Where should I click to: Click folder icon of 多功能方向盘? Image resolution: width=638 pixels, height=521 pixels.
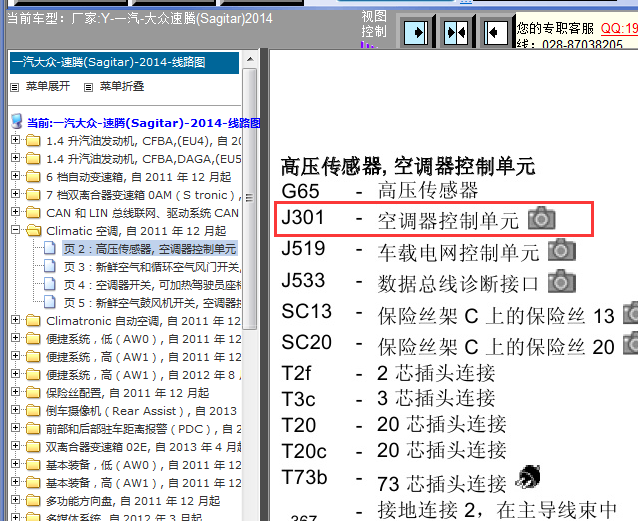tap(33, 500)
